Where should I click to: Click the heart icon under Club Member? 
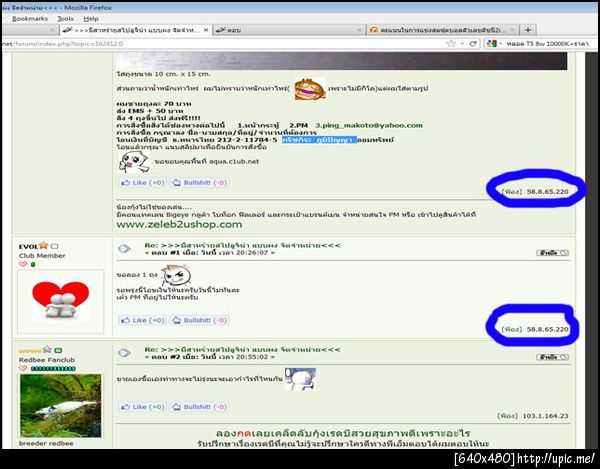(23, 264)
